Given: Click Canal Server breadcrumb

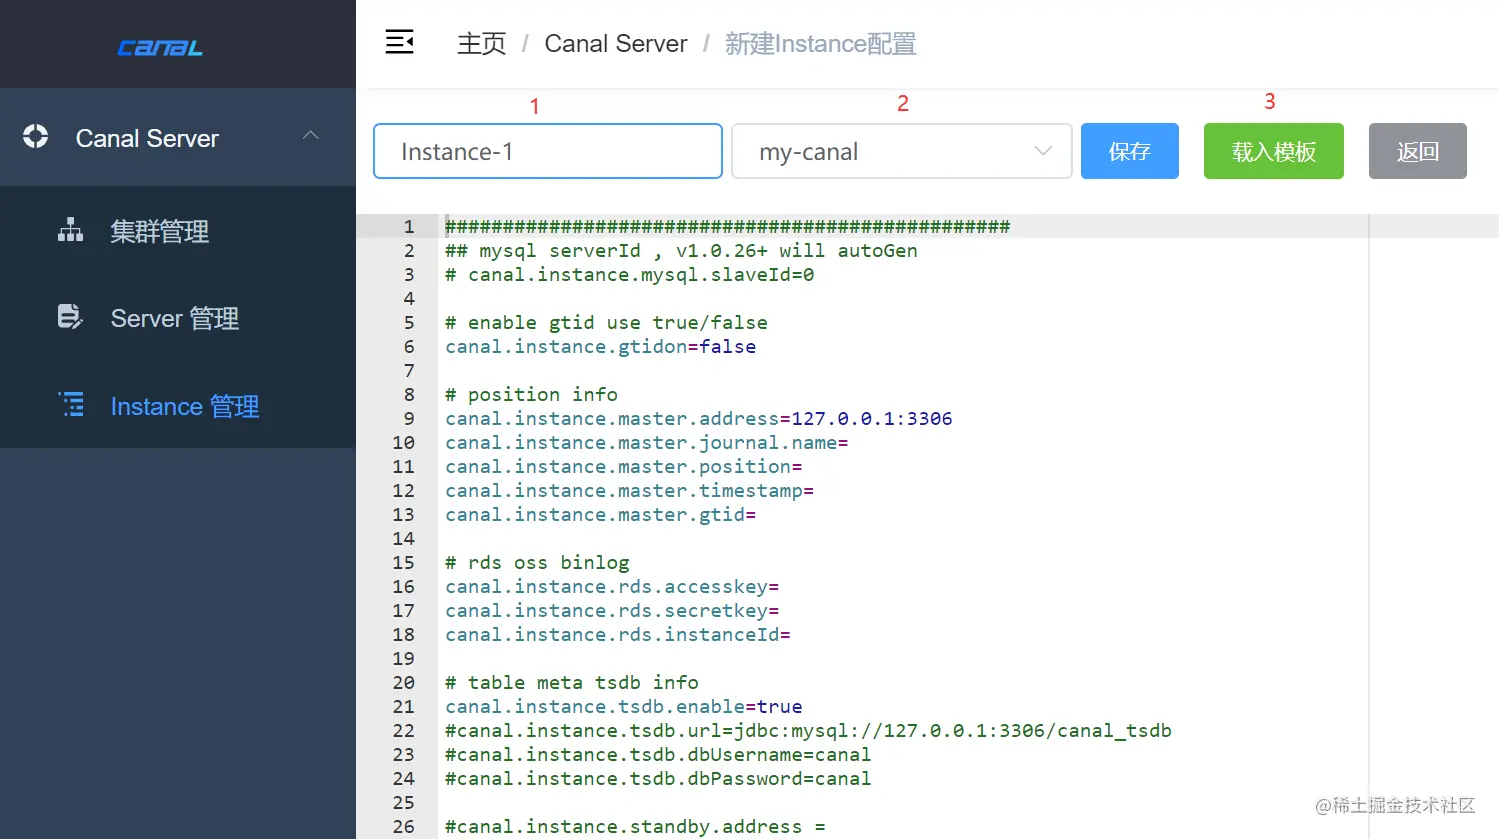Looking at the screenshot, I should (616, 43).
